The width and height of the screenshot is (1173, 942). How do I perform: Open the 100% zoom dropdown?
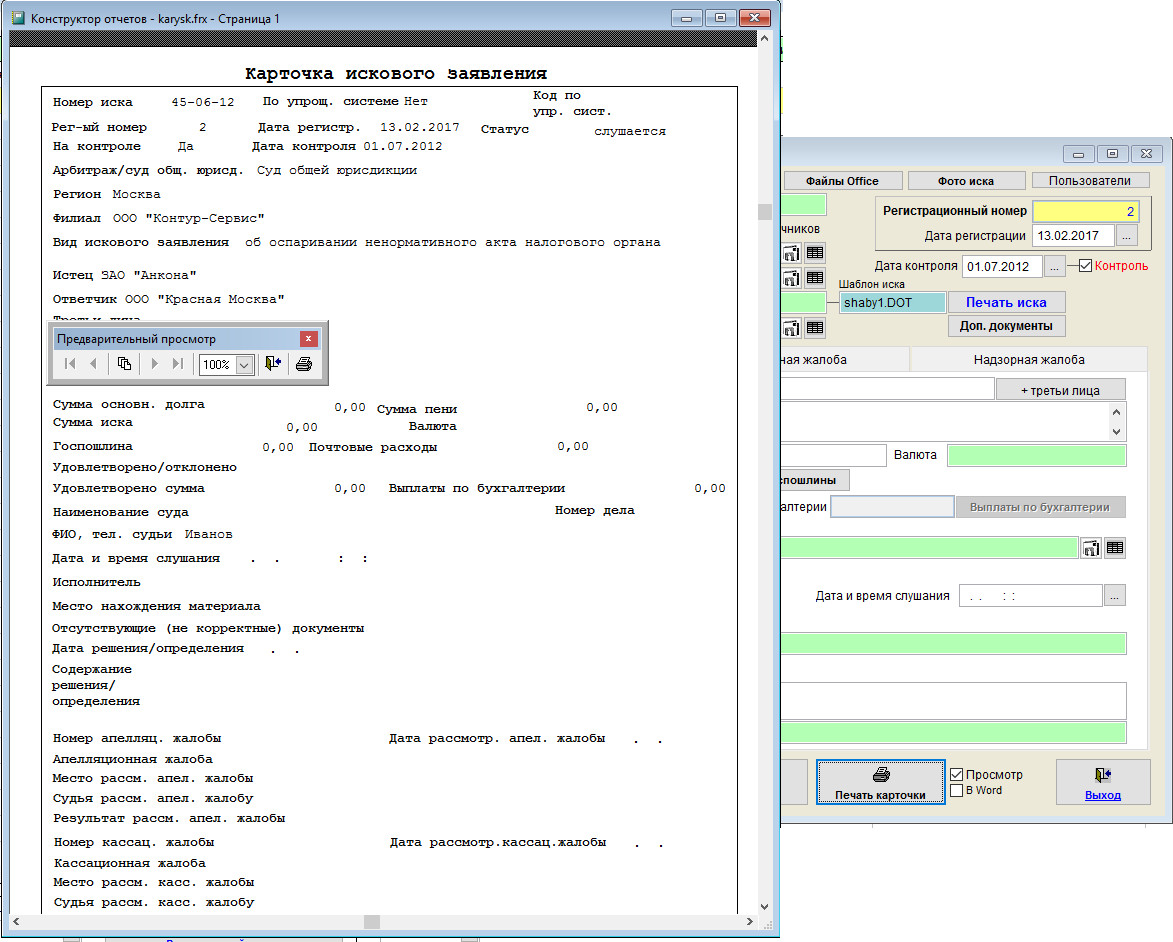244,365
